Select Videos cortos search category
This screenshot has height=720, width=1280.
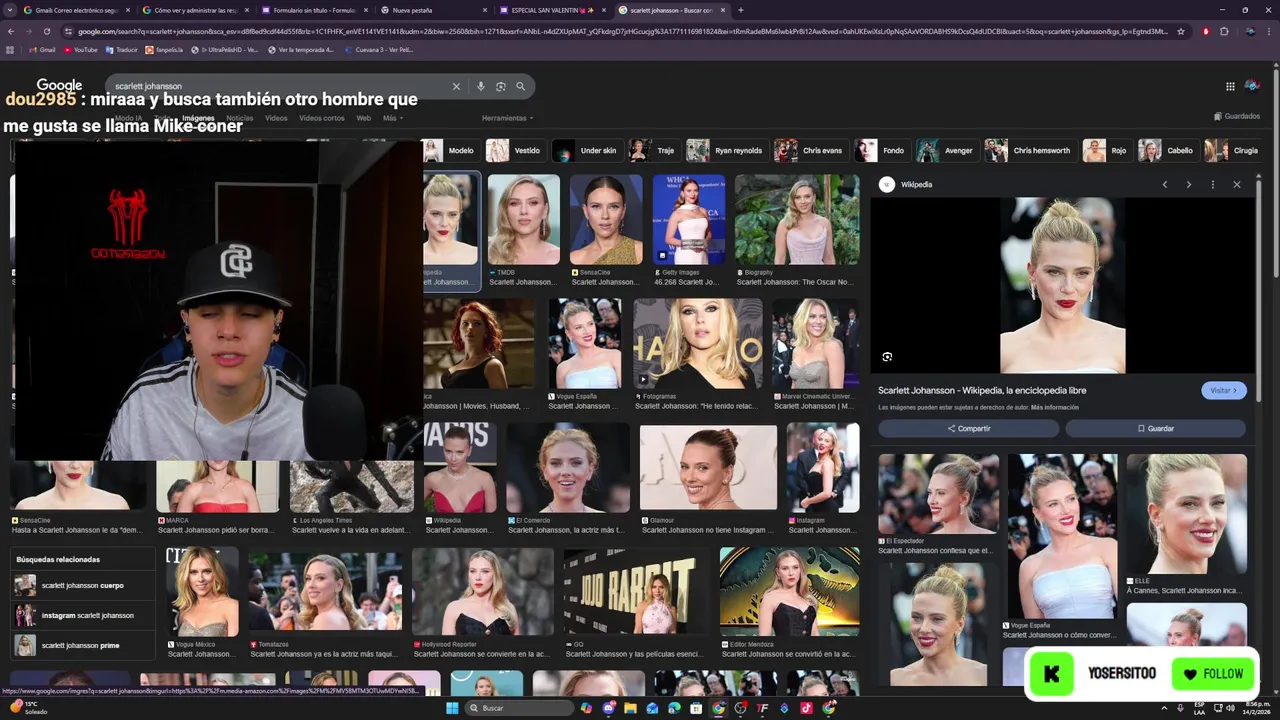click(321, 118)
